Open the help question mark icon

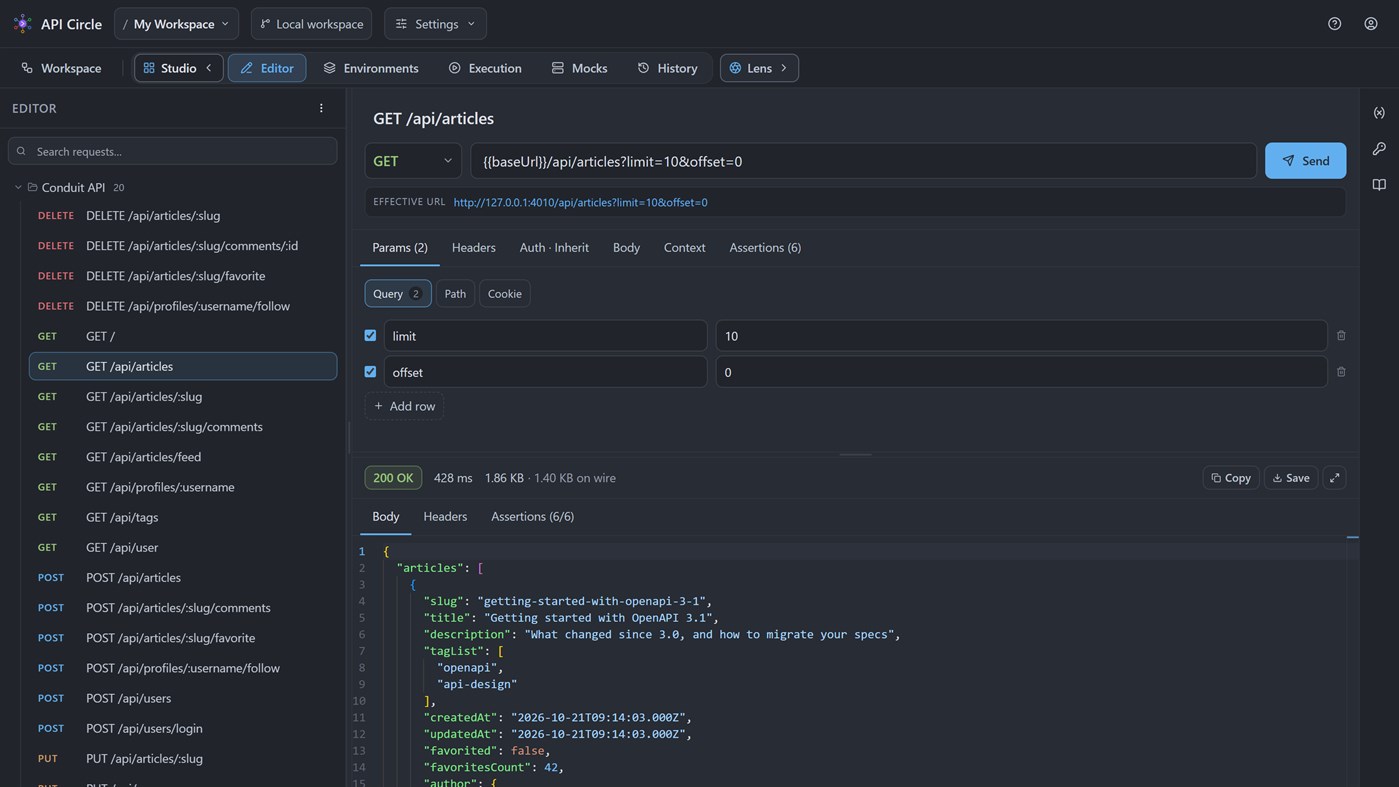[x=1334, y=23]
